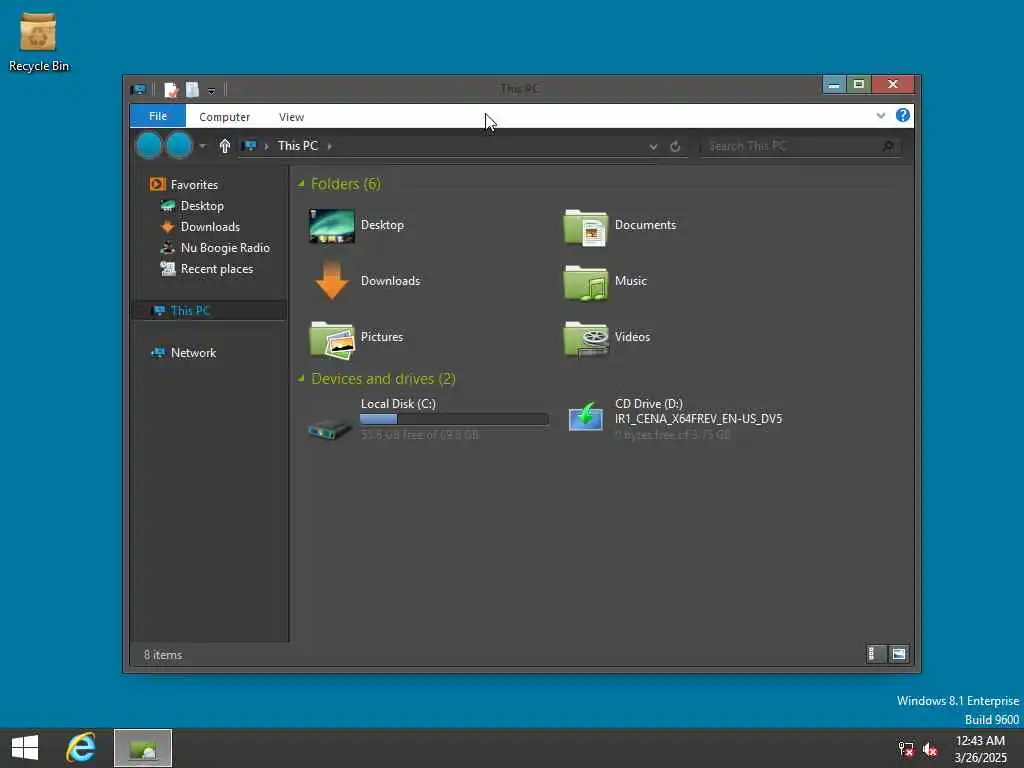This screenshot has height=768, width=1024.
Task: Click the 'Videos' folder name text
Action: point(632,337)
